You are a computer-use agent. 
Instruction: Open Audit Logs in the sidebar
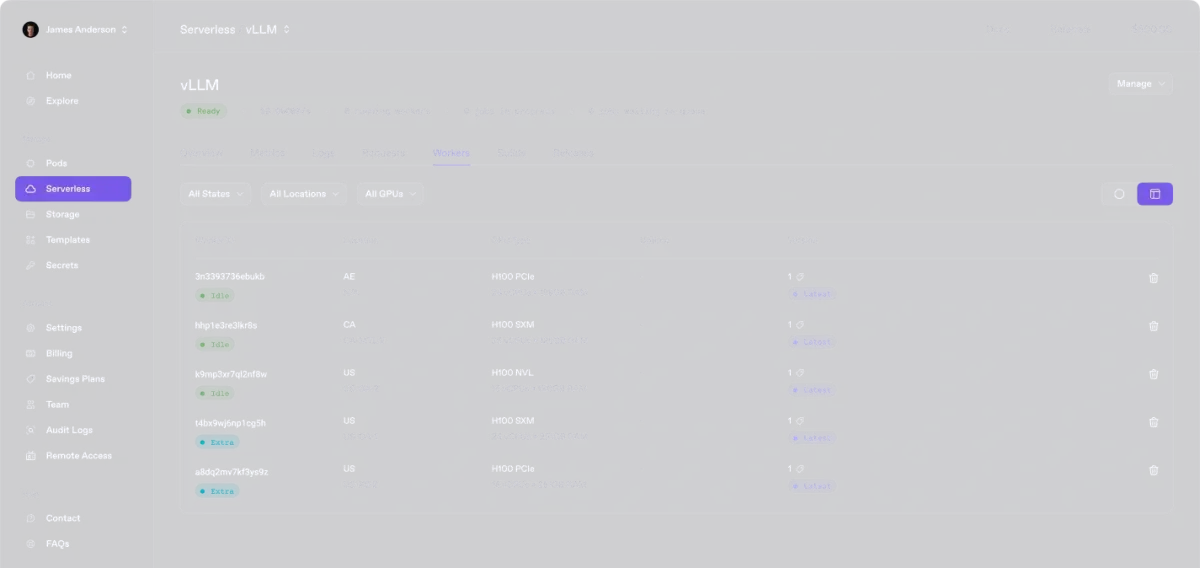pos(73,430)
